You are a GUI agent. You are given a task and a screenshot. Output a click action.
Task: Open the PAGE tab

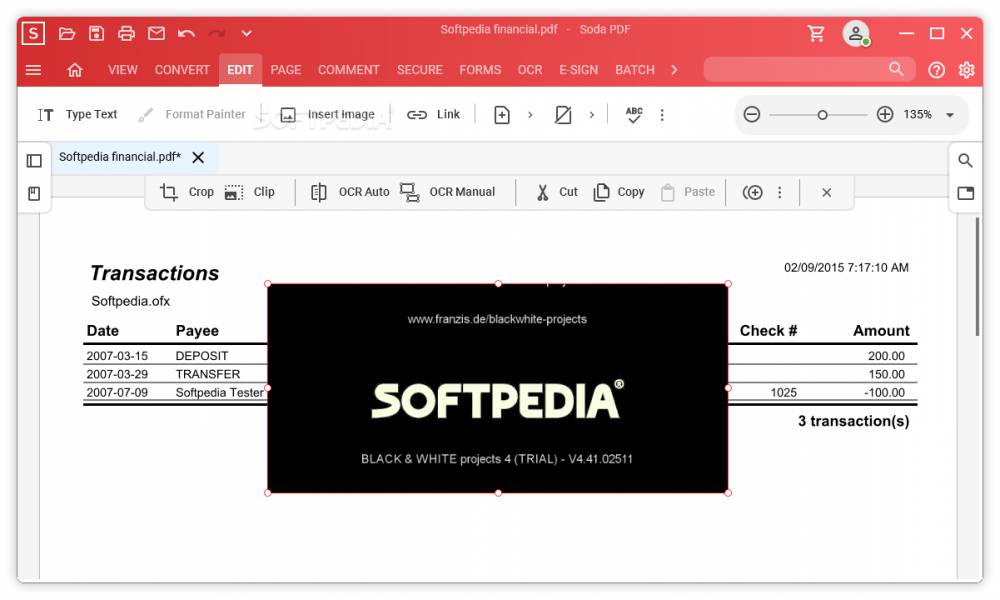286,70
